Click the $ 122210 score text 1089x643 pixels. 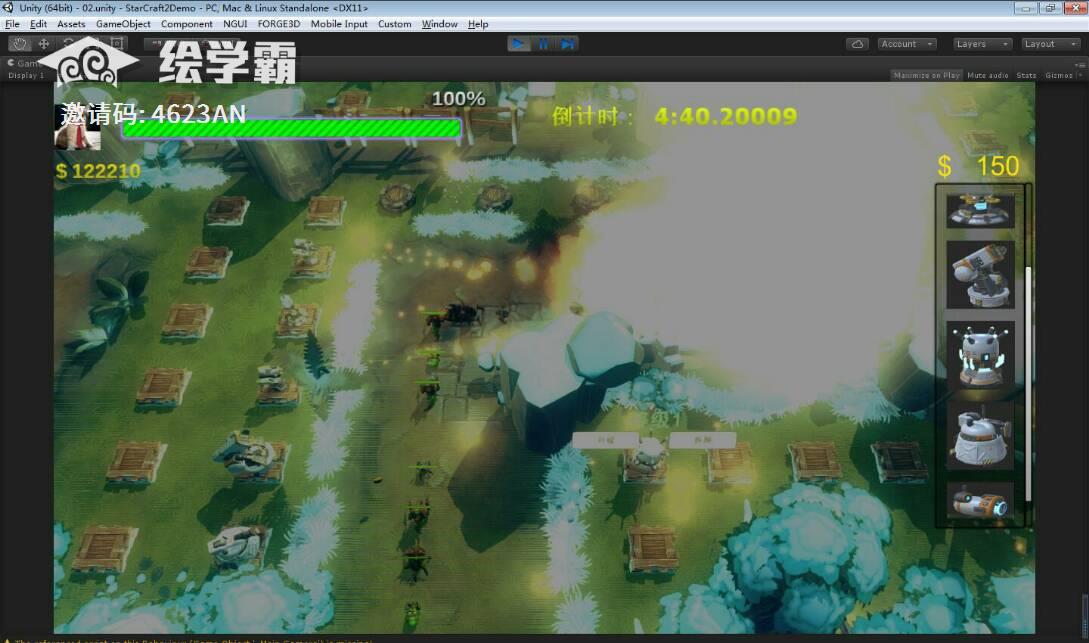point(98,171)
